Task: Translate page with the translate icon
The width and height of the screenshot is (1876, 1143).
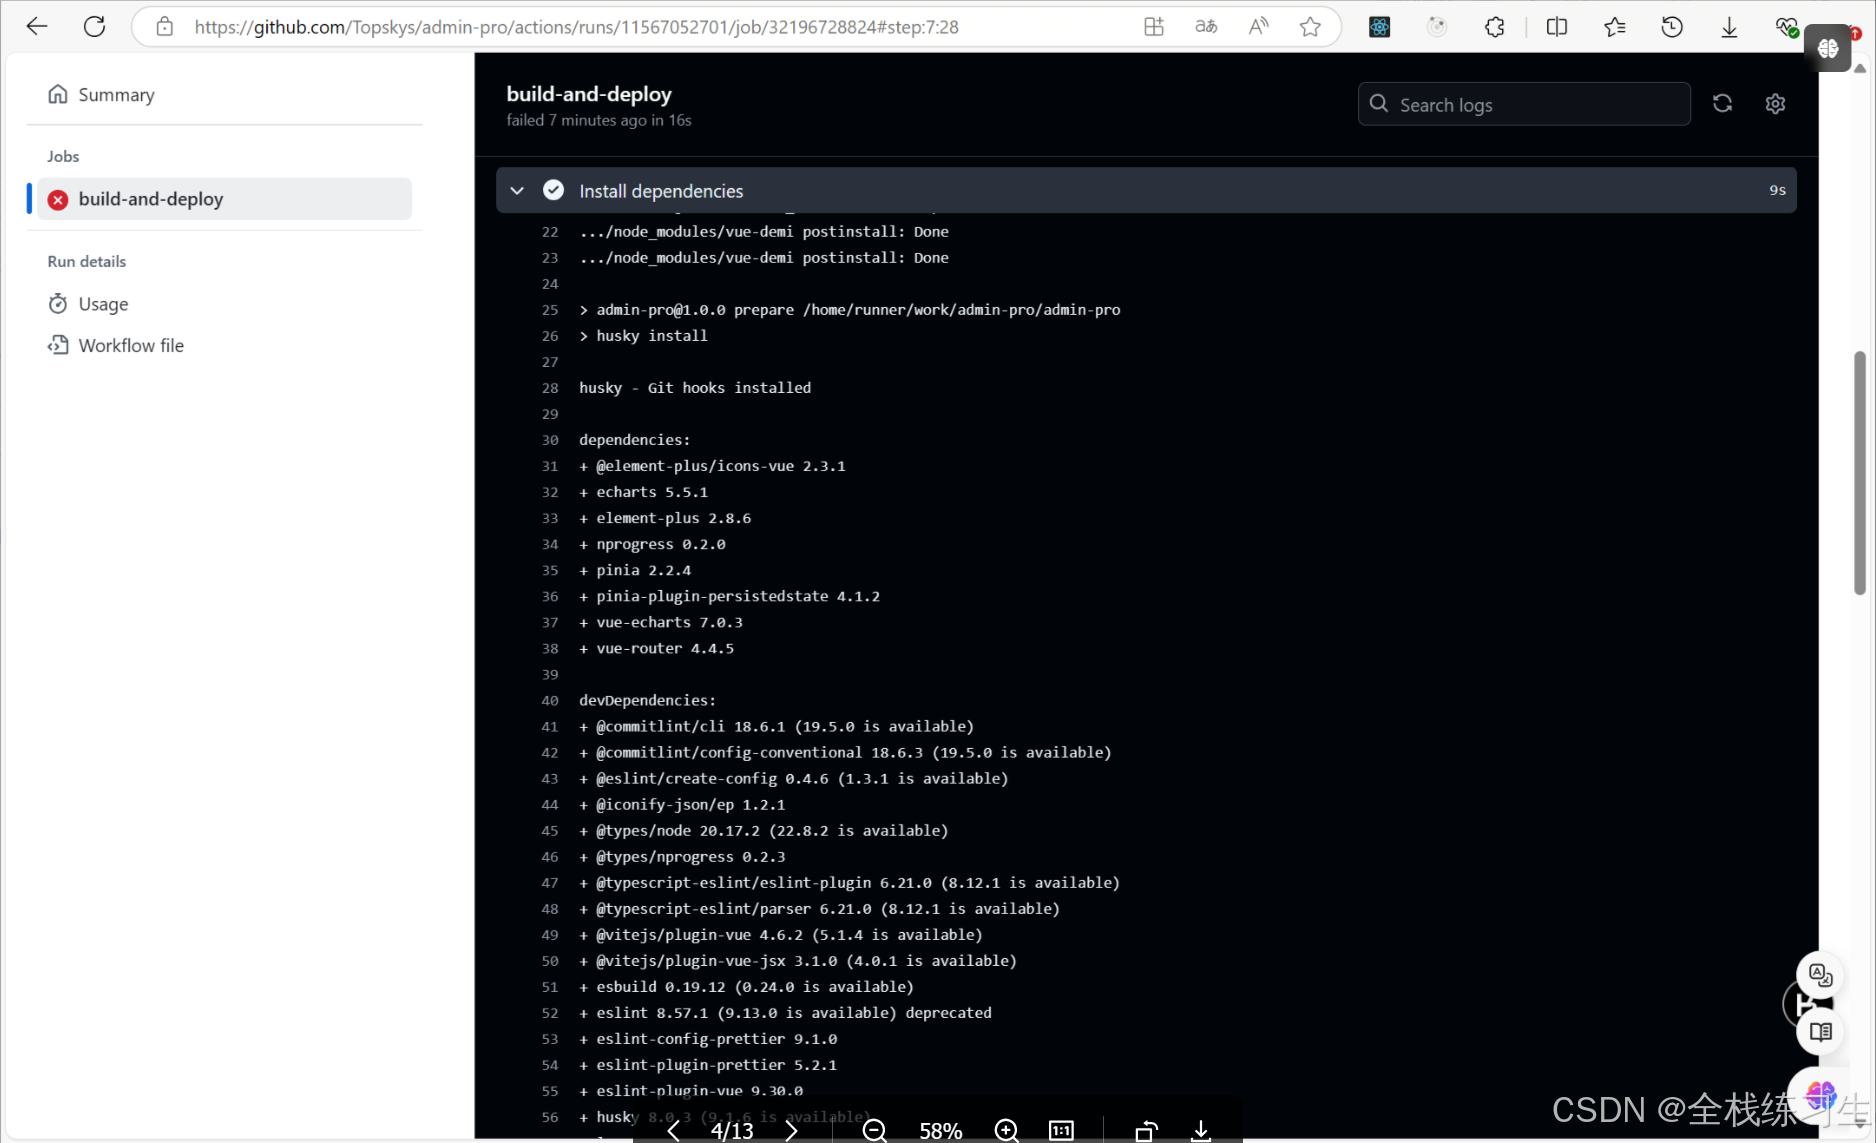Action: pos(1206,27)
